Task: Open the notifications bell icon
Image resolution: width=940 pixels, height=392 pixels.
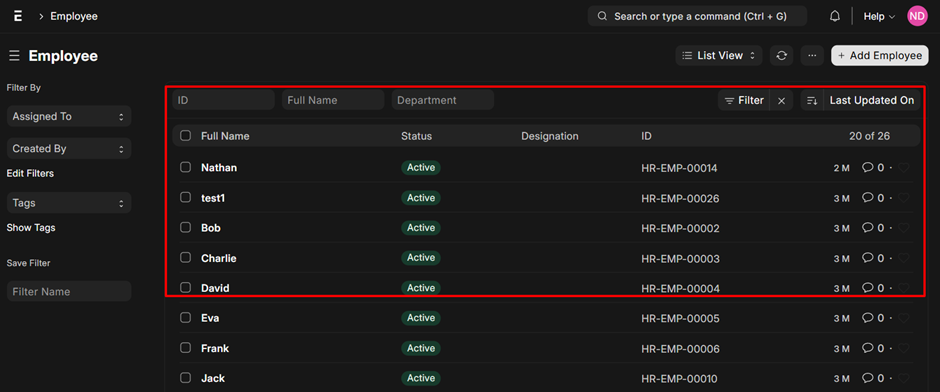Action: tap(834, 16)
